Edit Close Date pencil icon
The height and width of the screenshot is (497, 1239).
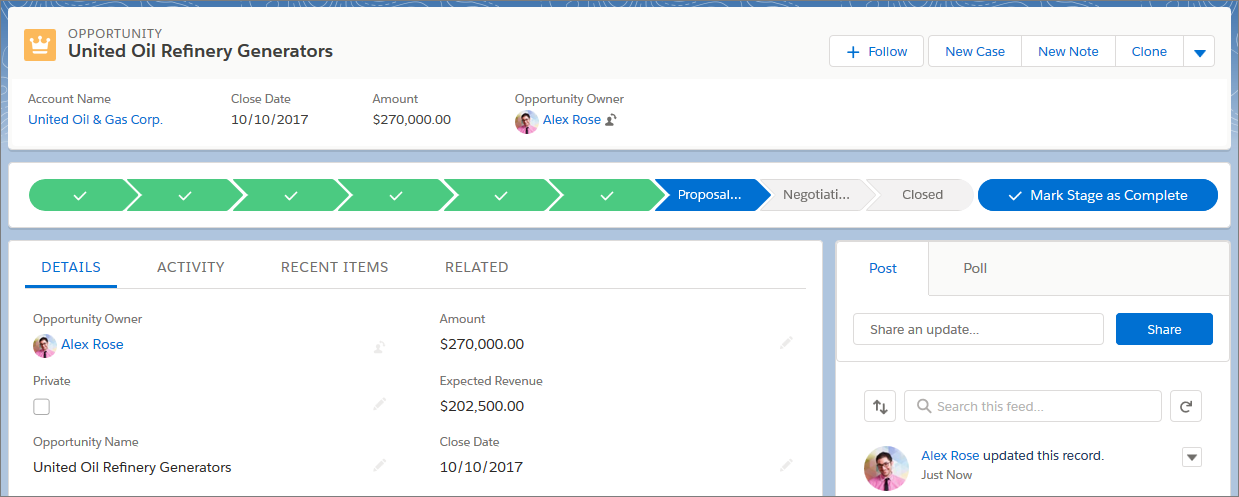click(786, 465)
